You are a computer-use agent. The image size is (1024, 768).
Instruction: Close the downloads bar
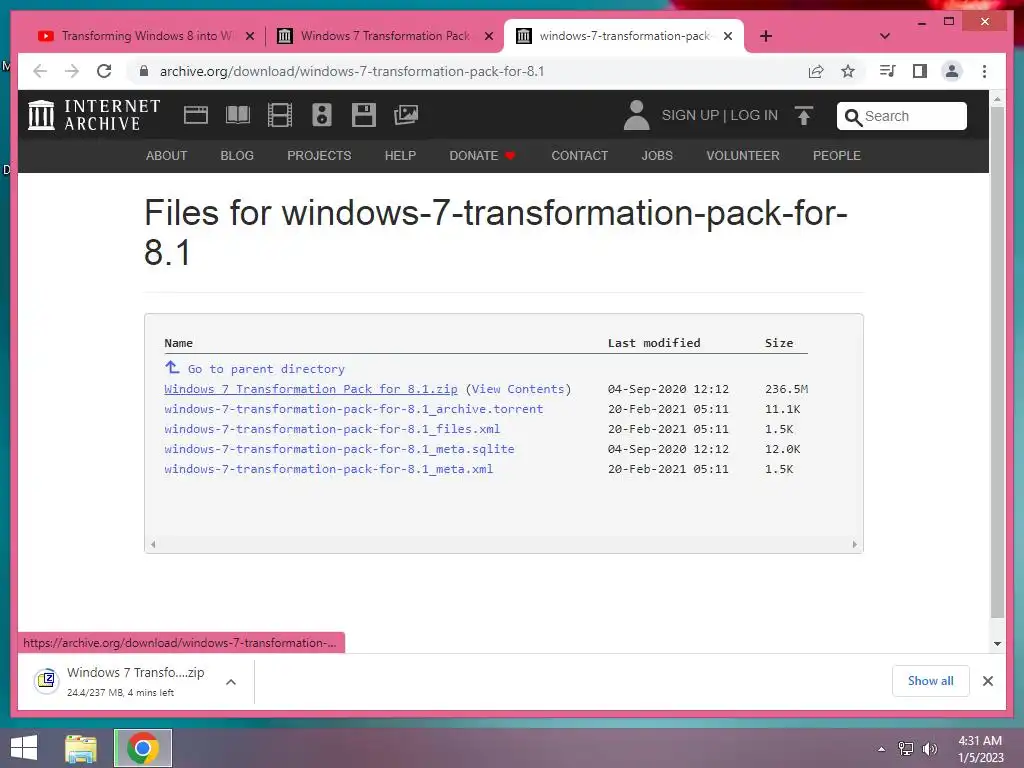coord(988,681)
